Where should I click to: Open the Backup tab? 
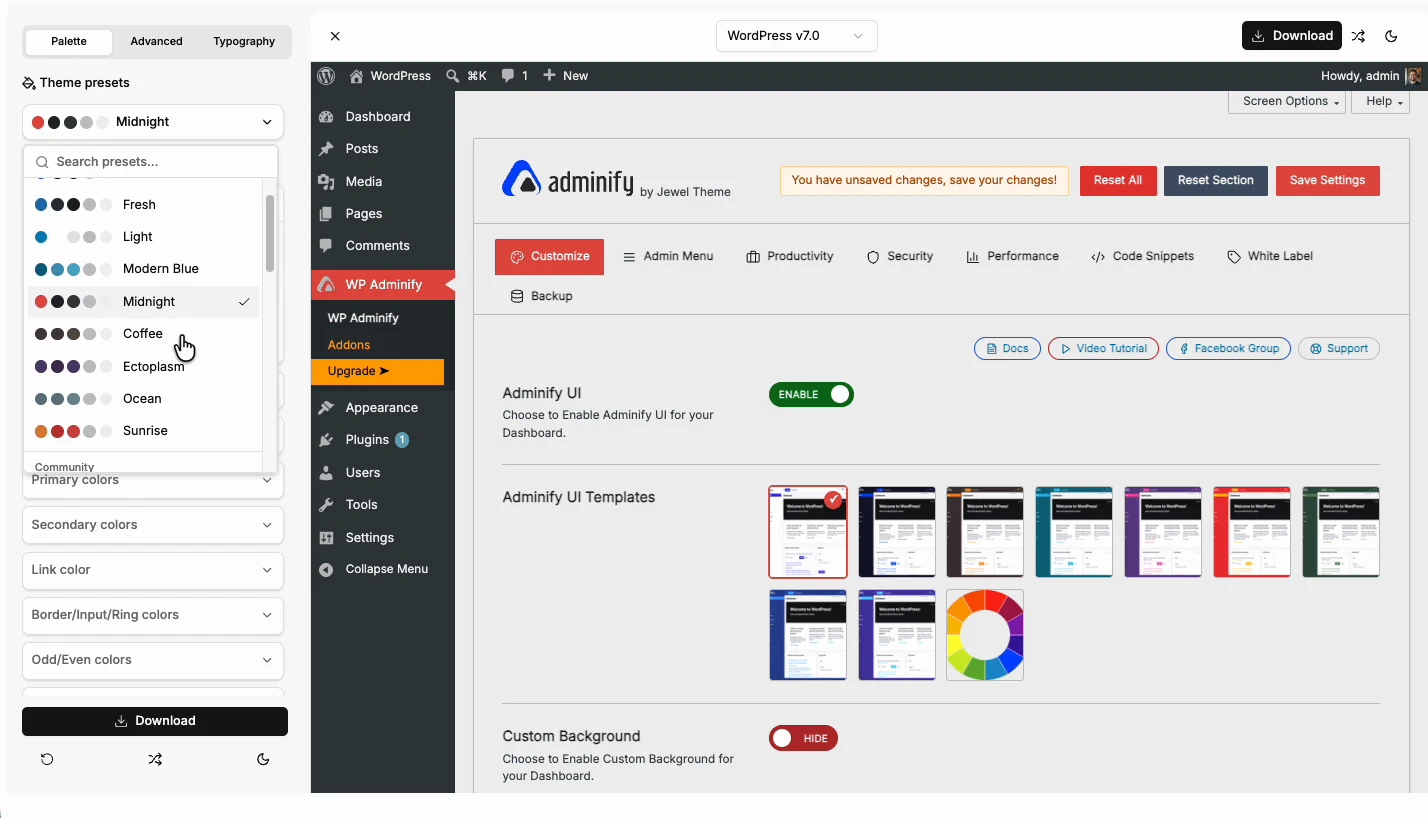point(541,296)
